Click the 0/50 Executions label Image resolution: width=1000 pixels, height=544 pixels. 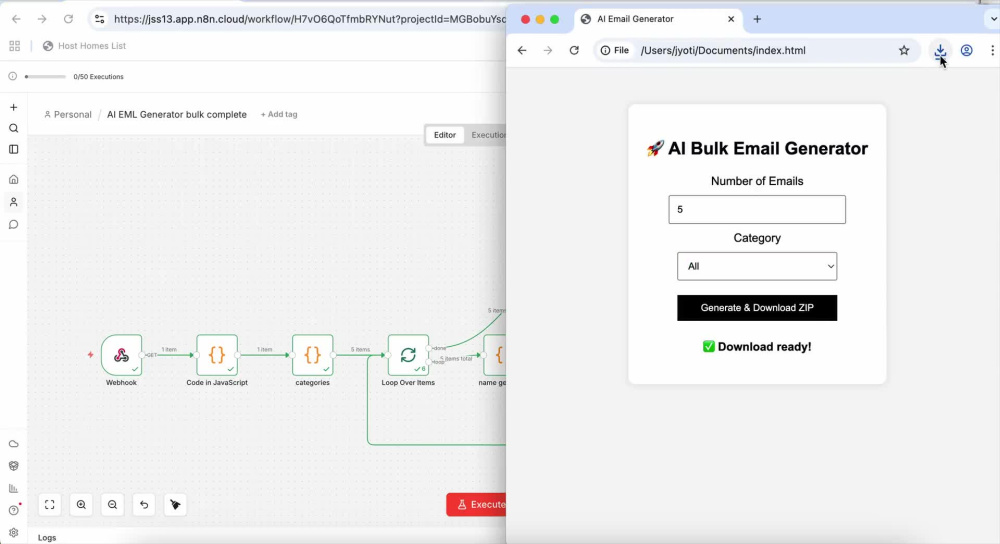click(98, 77)
